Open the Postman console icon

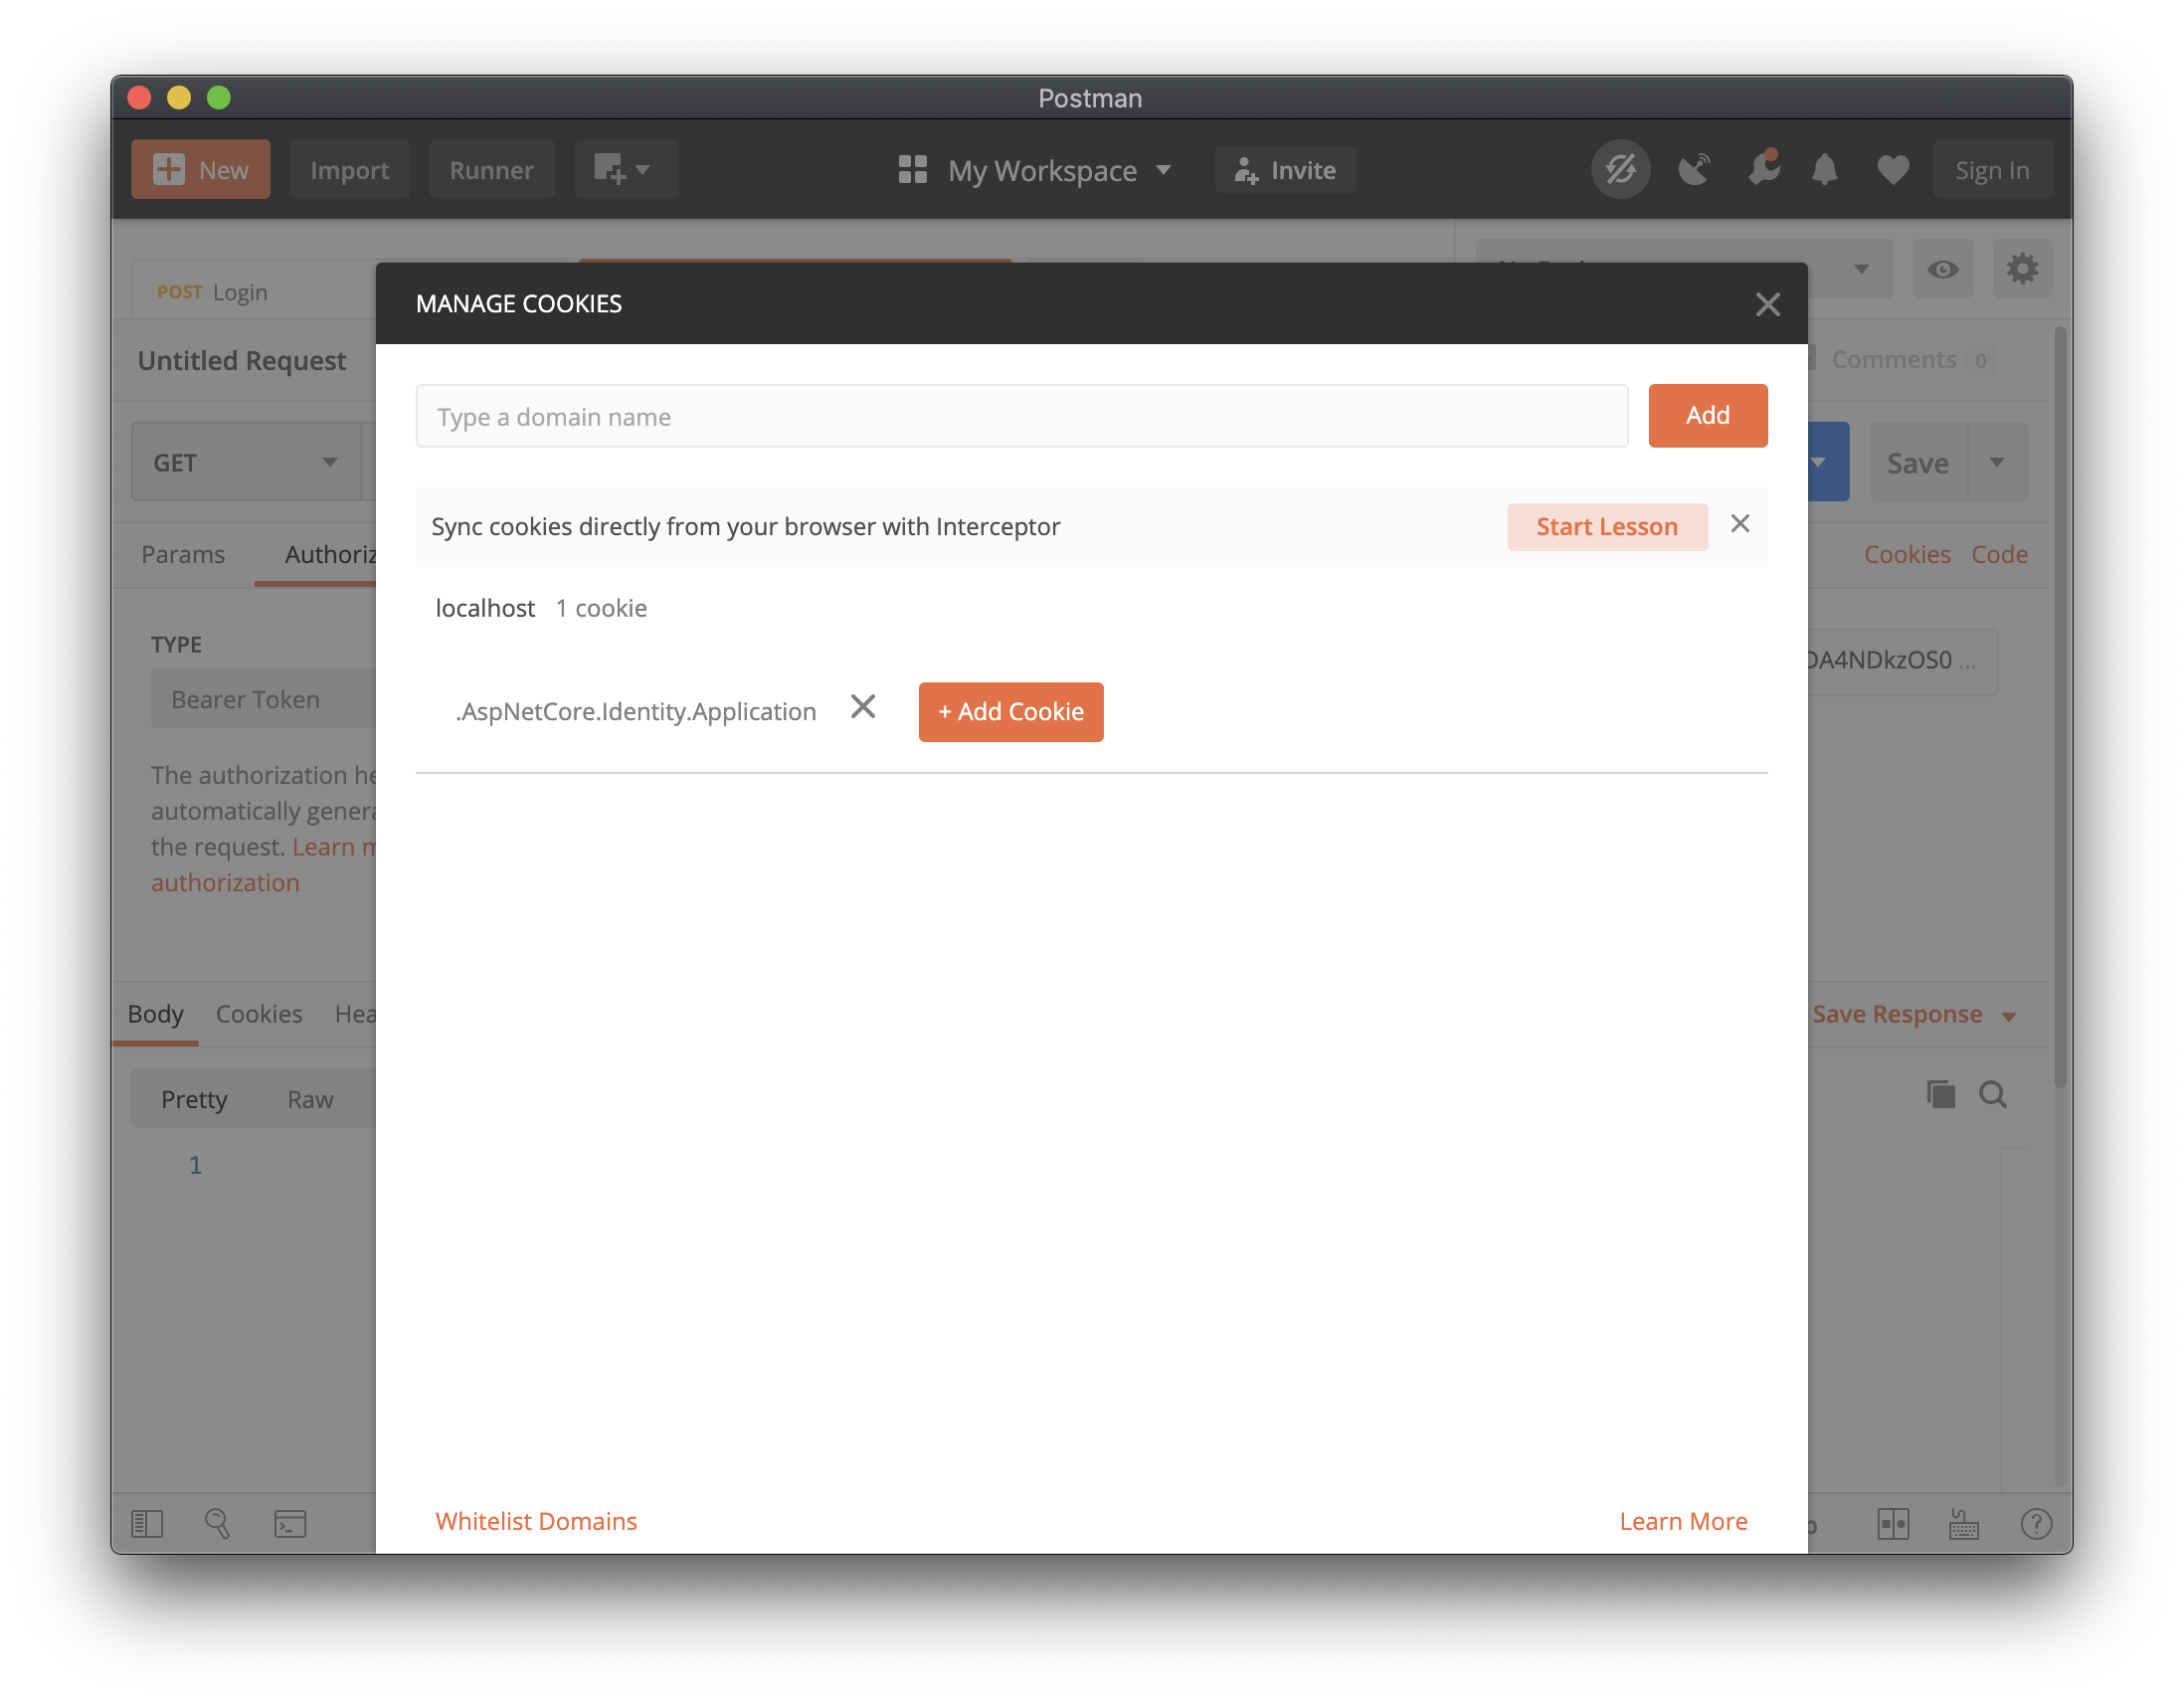pyautogui.click(x=290, y=1523)
